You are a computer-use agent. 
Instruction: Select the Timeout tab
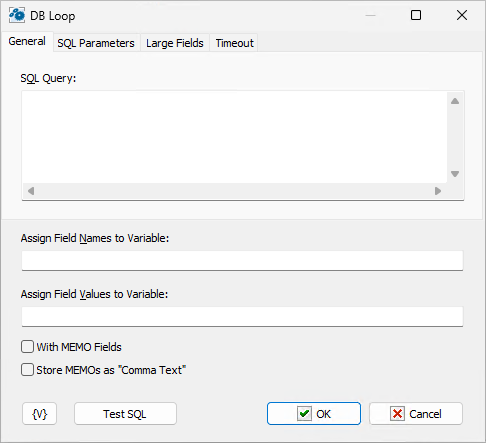(234, 43)
